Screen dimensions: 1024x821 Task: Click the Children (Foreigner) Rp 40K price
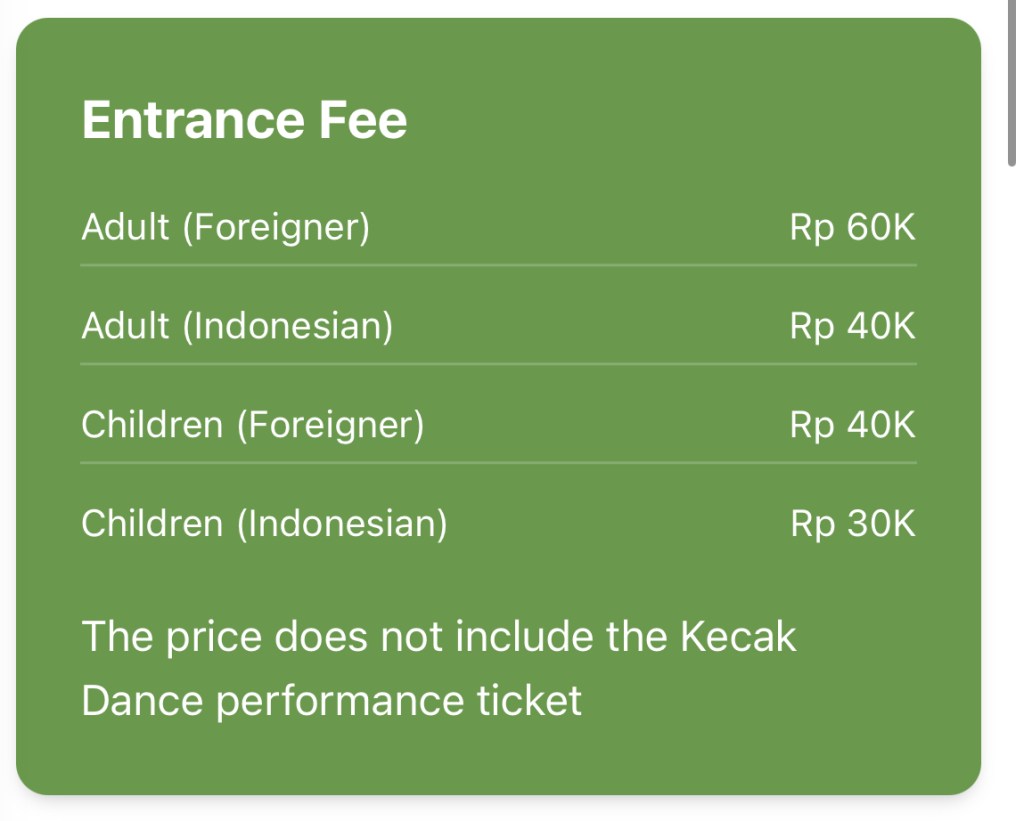852,425
